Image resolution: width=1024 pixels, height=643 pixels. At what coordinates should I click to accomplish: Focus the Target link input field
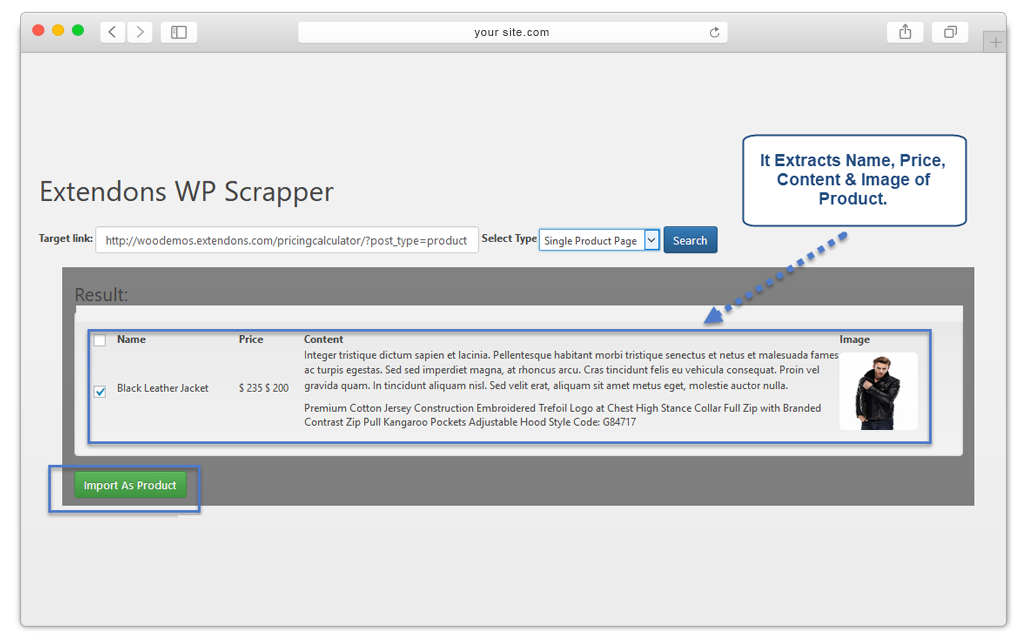pos(286,240)
